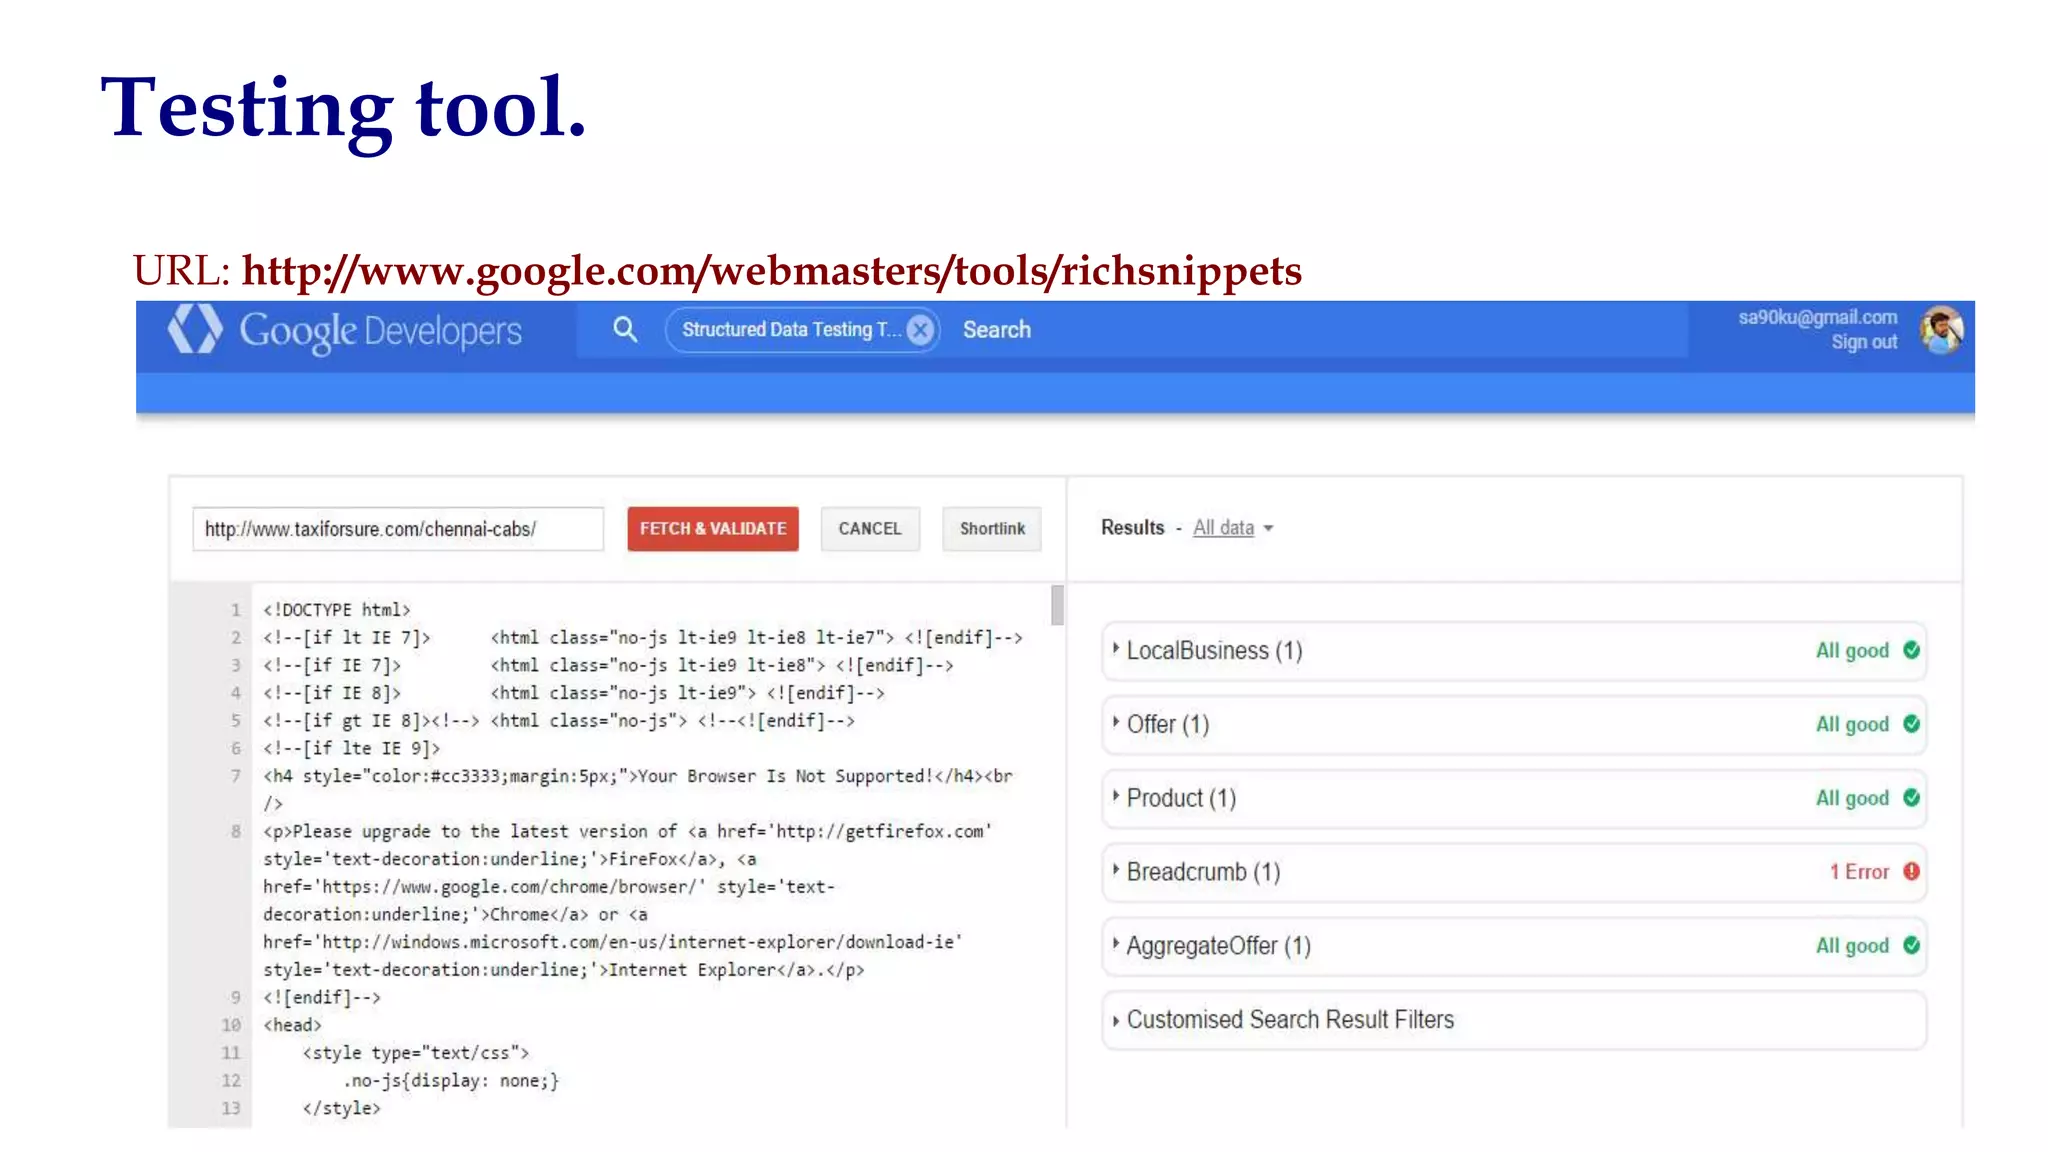Remove the Structured Data Testing Tool search chip
The image size is (2048, 1152).
[x=920, y=330]
